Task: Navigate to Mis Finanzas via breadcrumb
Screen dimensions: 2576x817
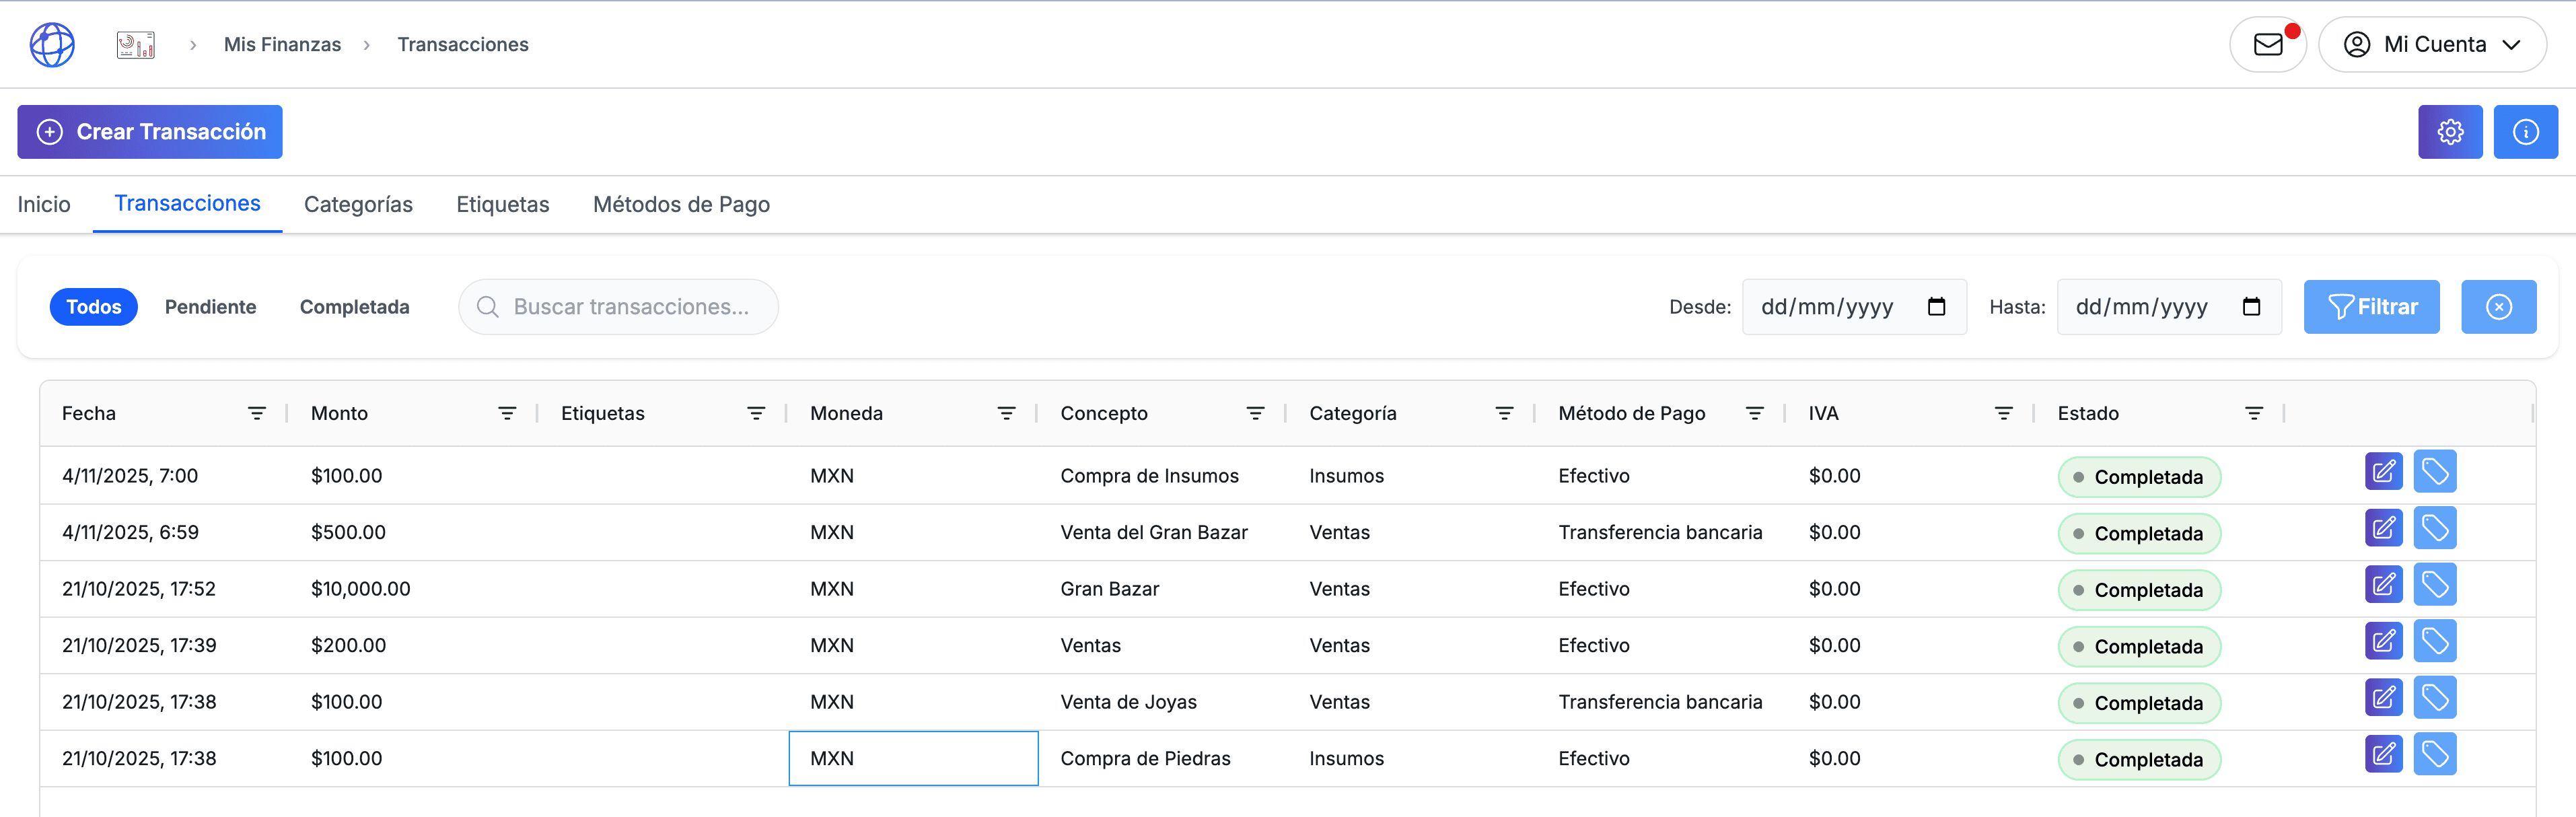Action: point(282,44)
